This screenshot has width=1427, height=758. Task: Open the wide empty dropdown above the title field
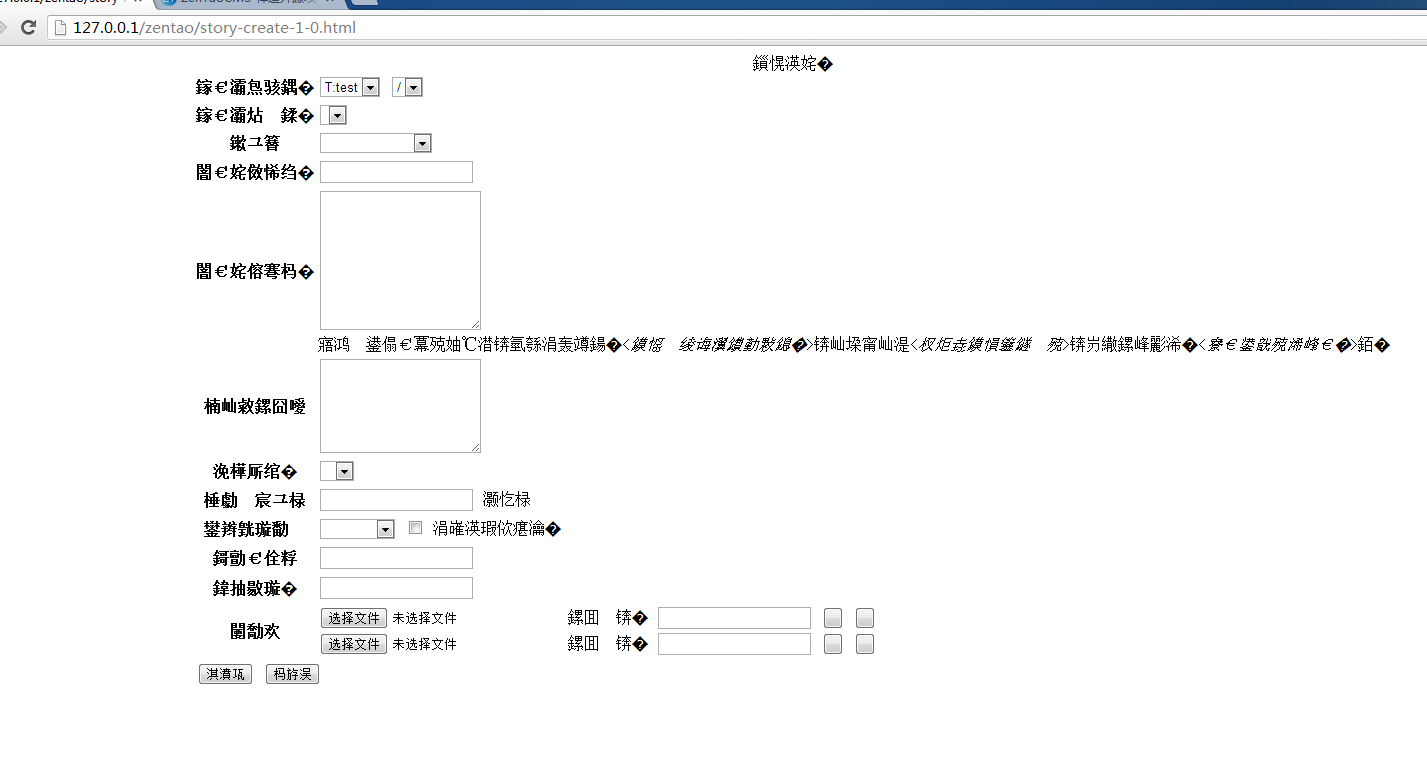pyautogui.click(x=376, y=143)
